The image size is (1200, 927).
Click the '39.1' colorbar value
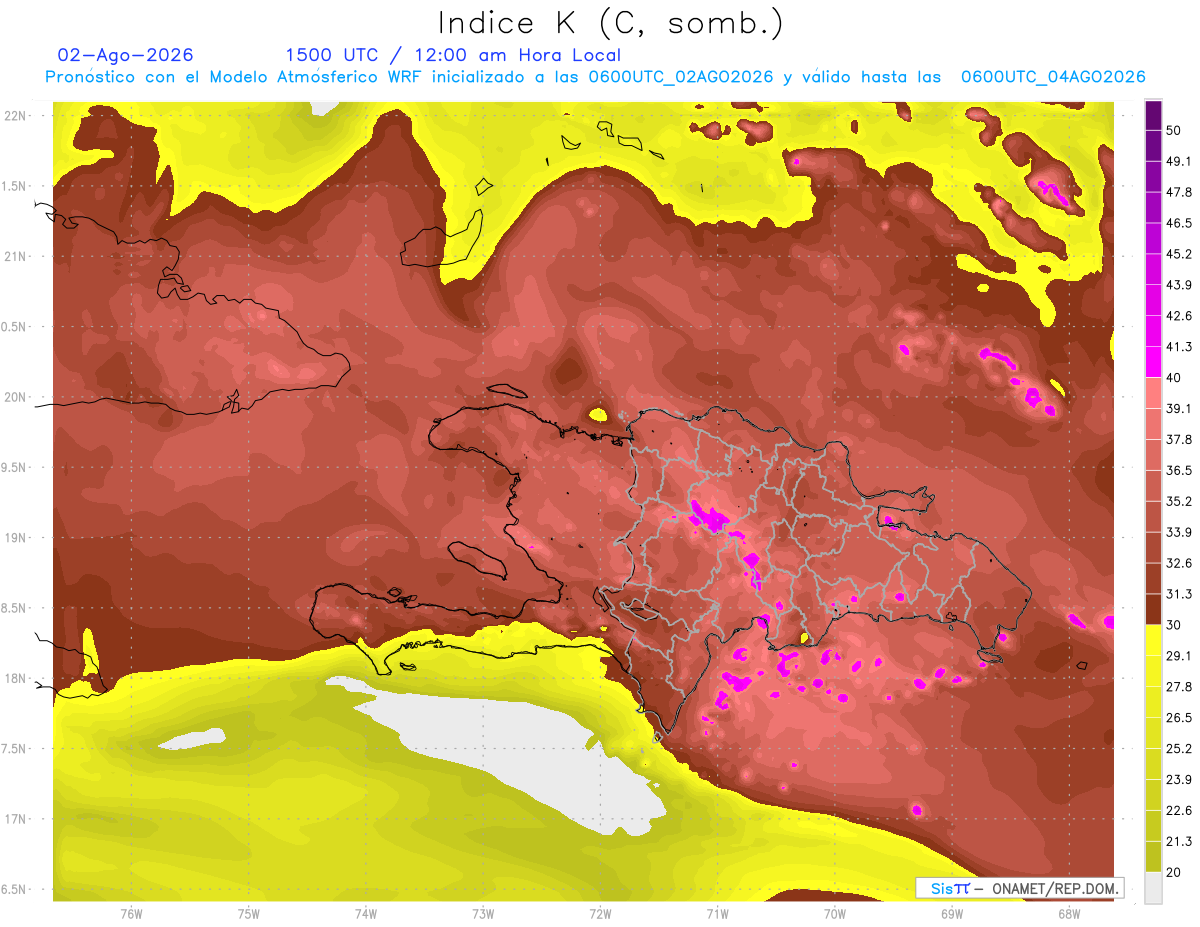point(1179,408)
